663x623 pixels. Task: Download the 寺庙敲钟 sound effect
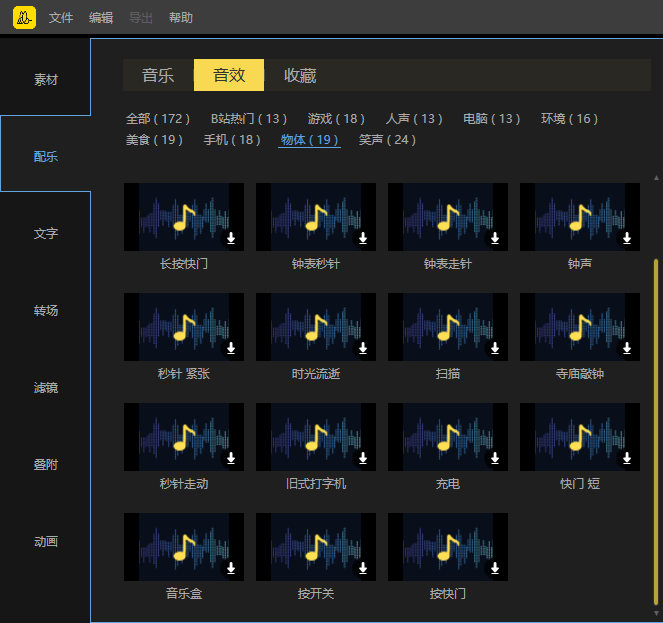(x=627, y=348)
